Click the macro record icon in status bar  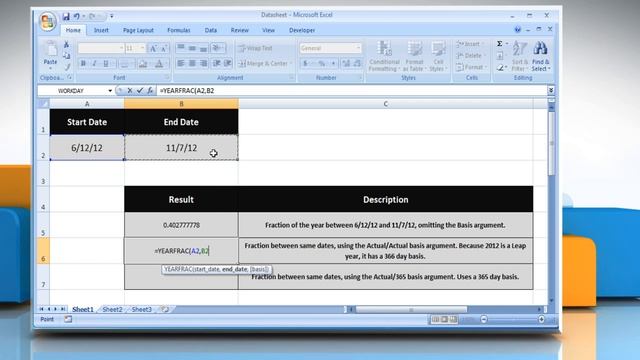68,319
